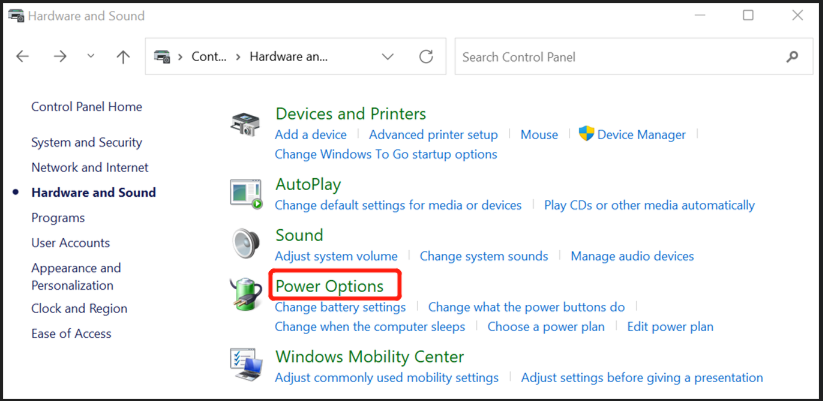
Task: Expand the address bar history dropdown
Action: point(388,57)
